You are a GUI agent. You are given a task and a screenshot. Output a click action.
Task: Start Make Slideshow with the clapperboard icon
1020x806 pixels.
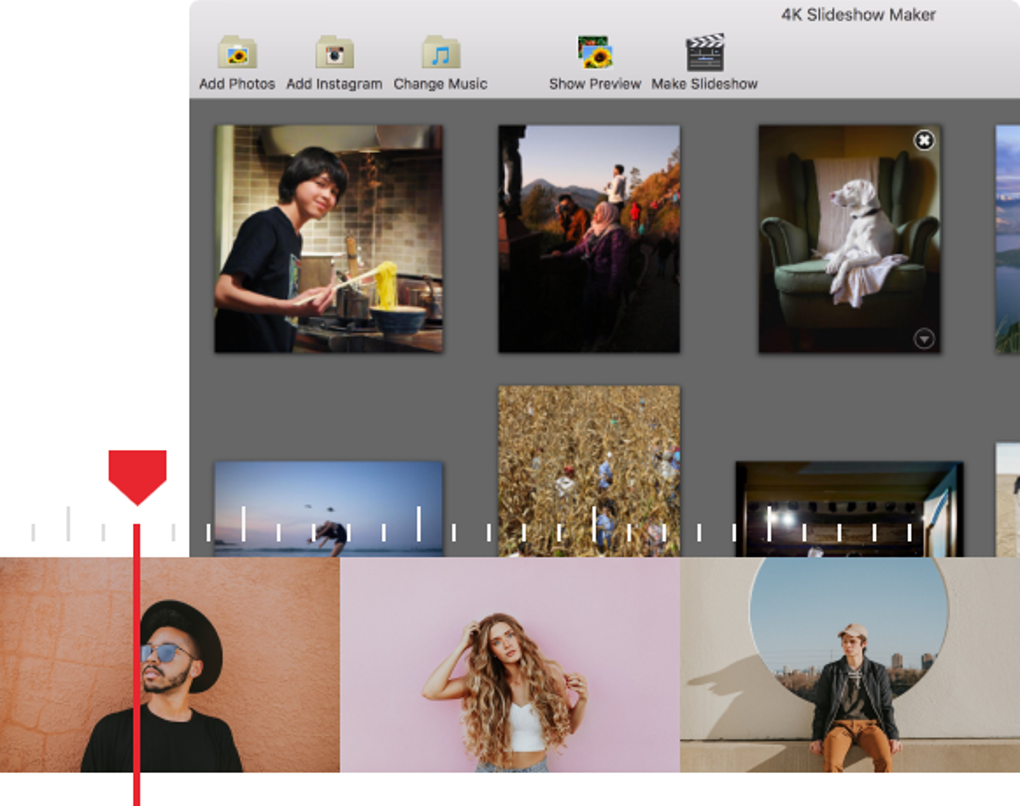click(x=705, y=53)
